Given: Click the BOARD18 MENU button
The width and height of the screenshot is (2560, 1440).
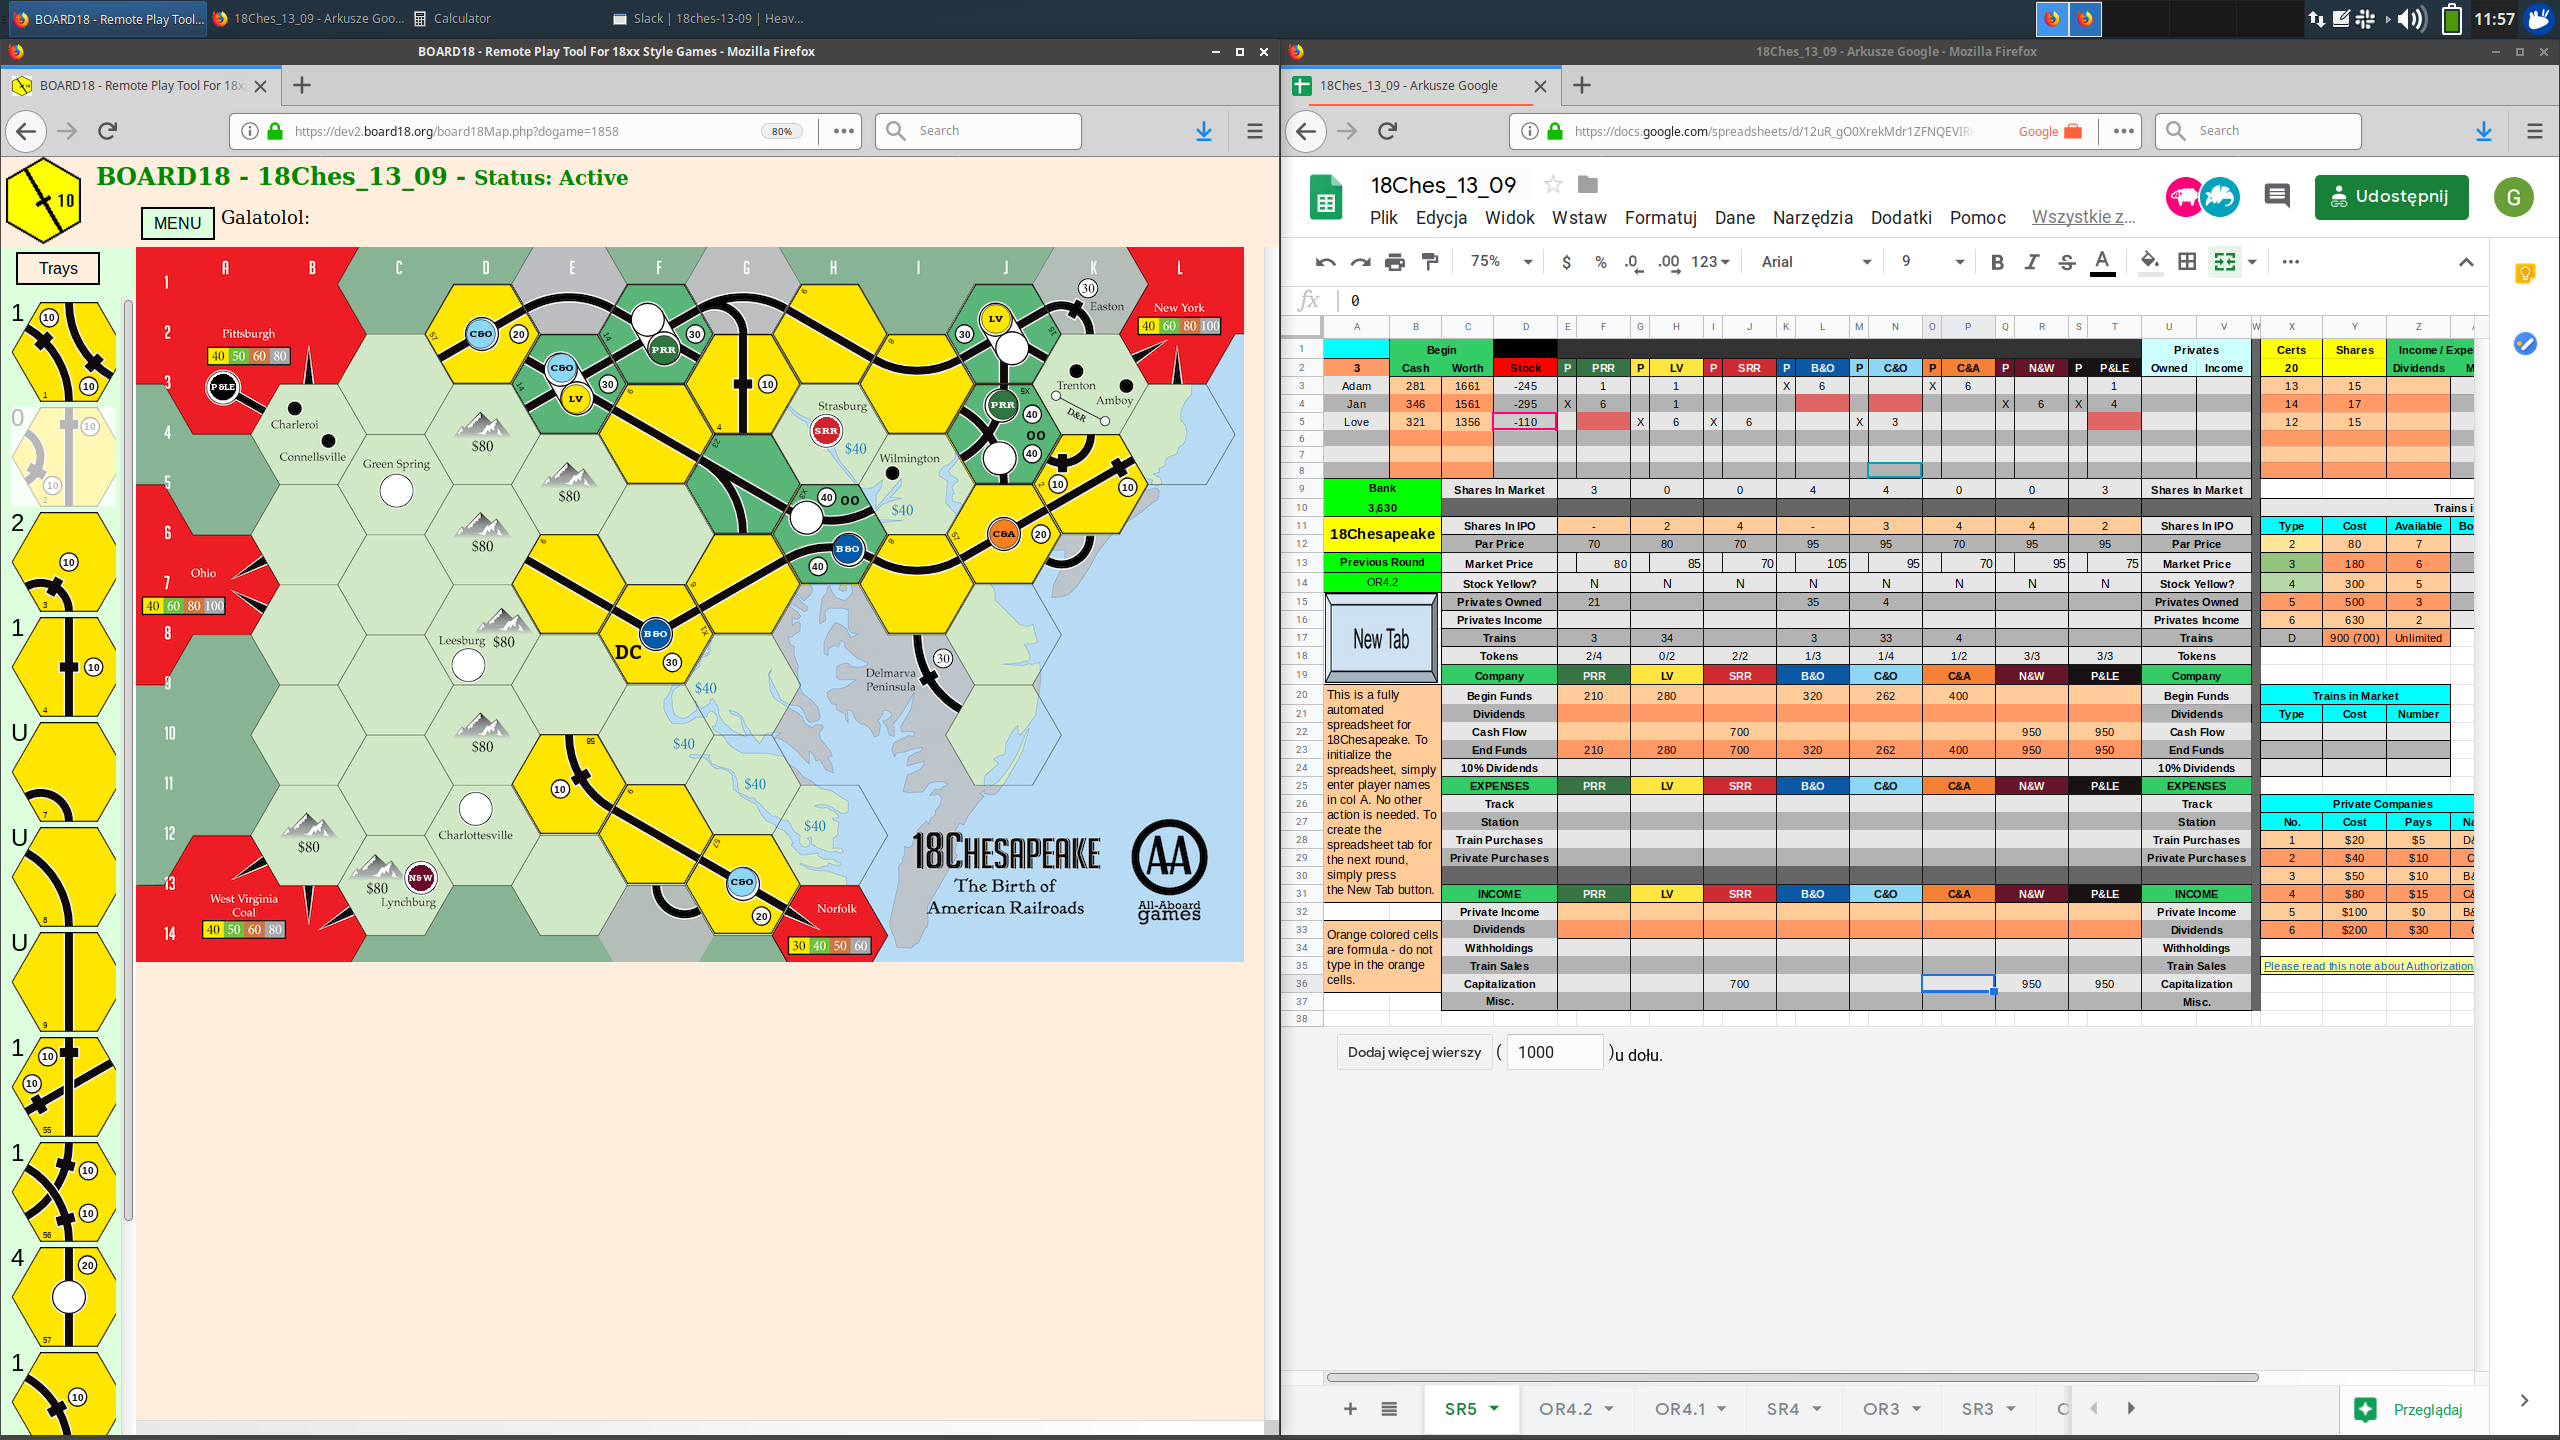Looking at the screenshot, I should [178, 223].
